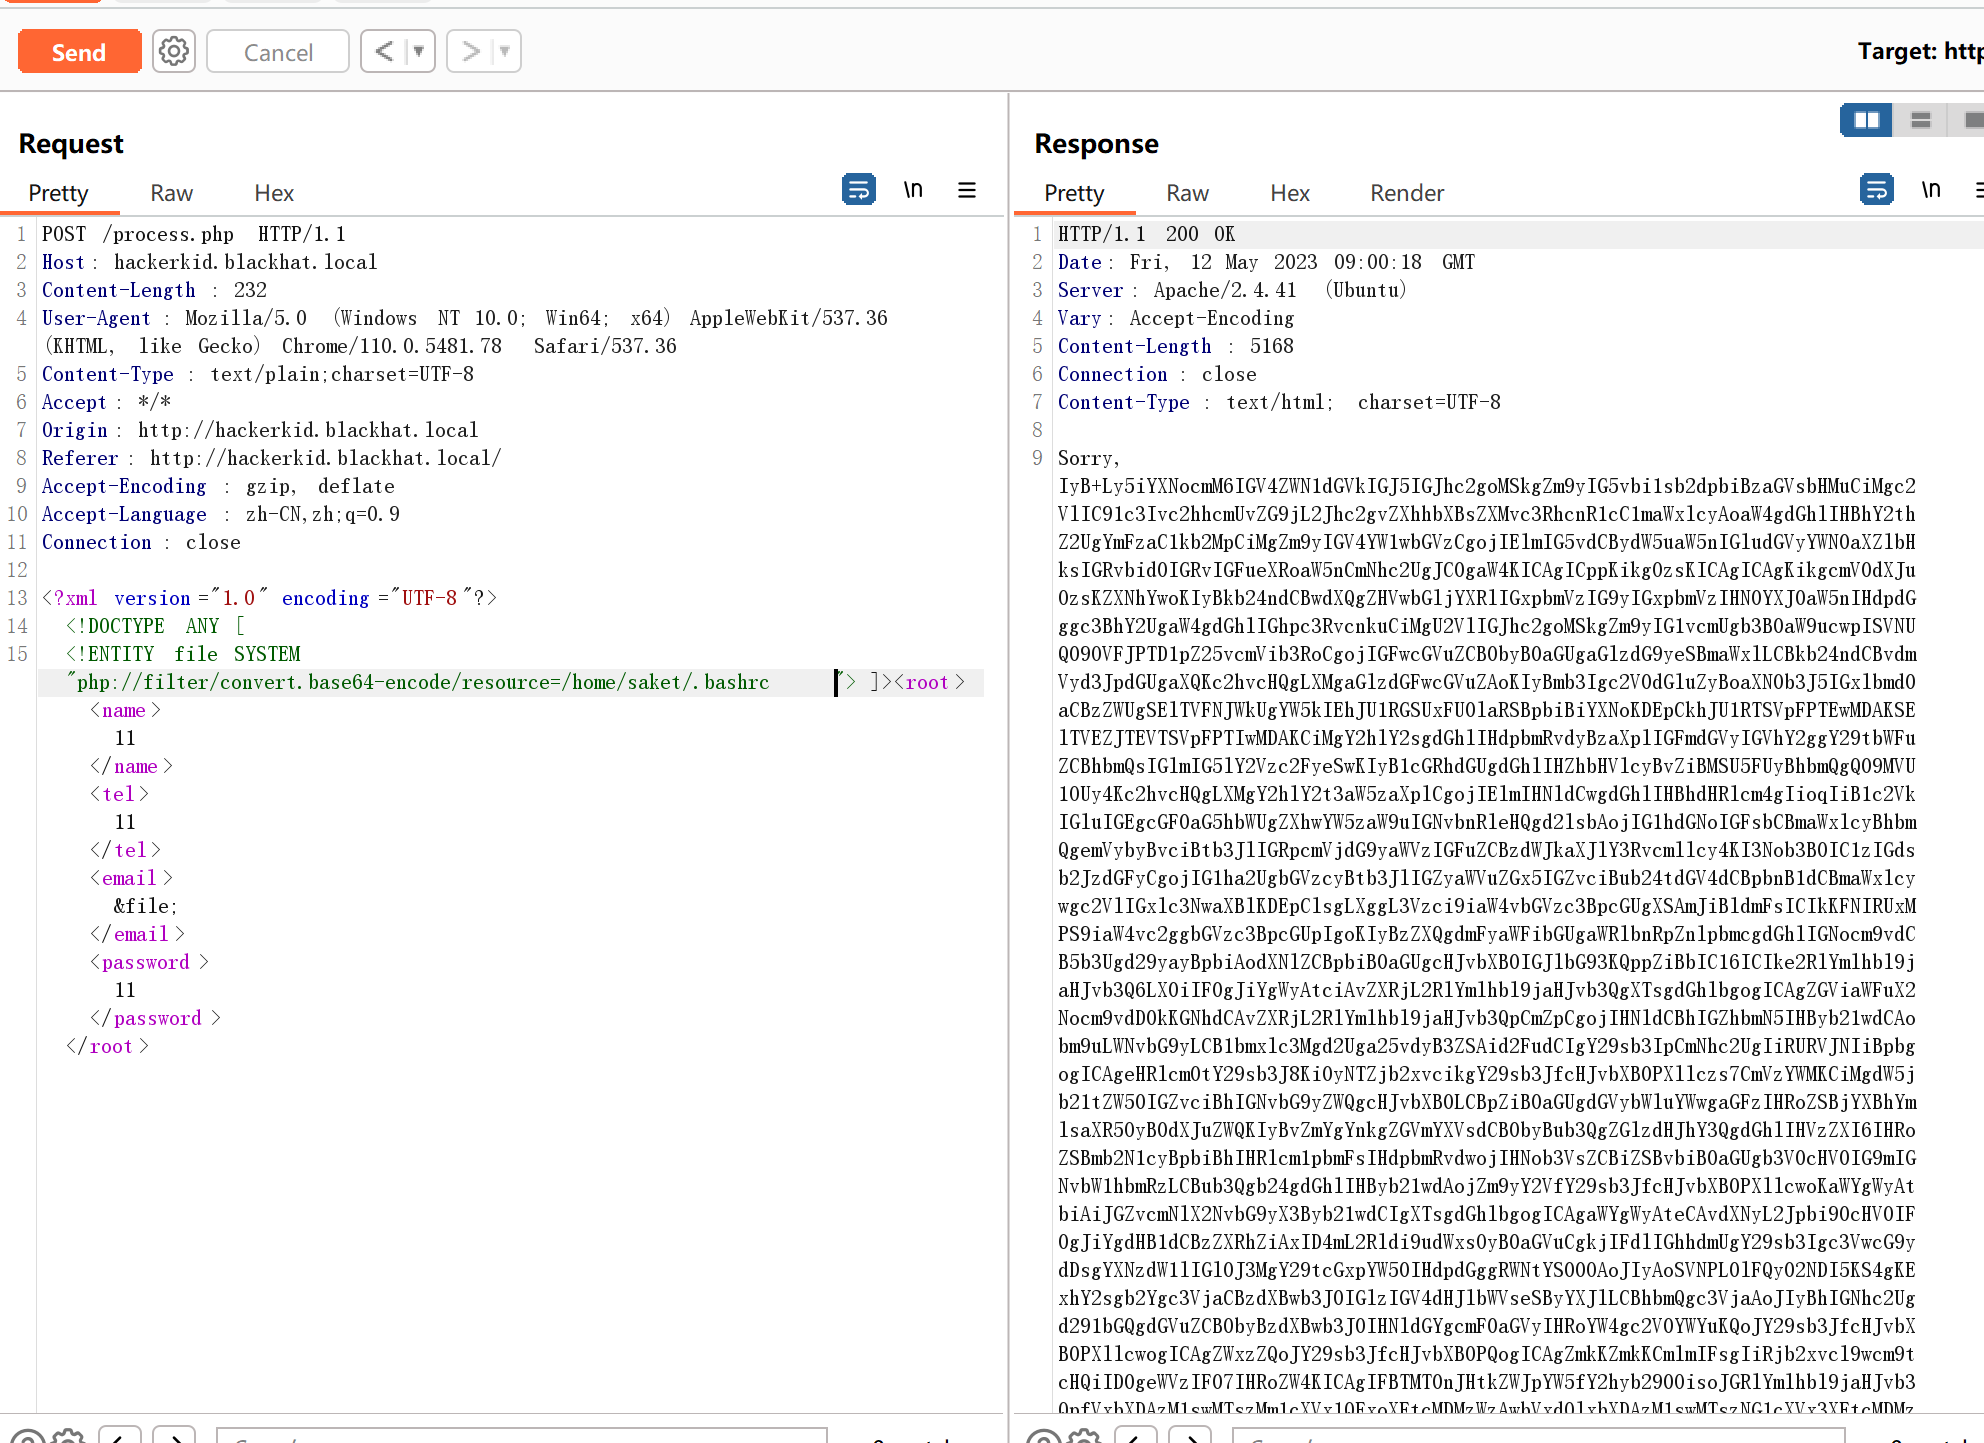Select side-by-side layout icon
Screen dimensions: 1984x1443
tap(1867, 120)
